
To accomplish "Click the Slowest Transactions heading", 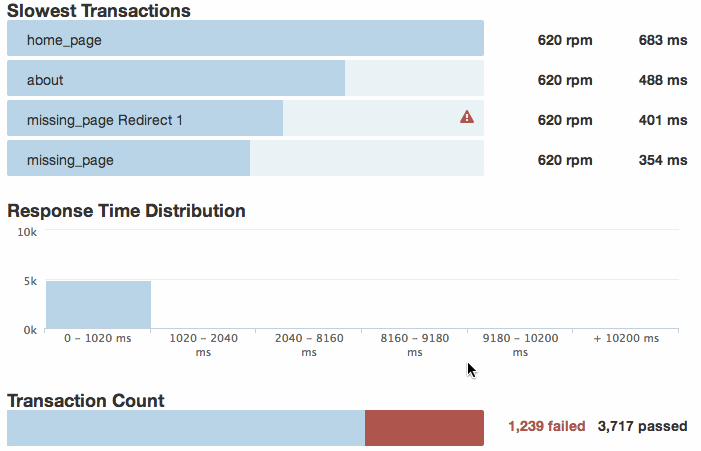I will click(x=99, y=11).
